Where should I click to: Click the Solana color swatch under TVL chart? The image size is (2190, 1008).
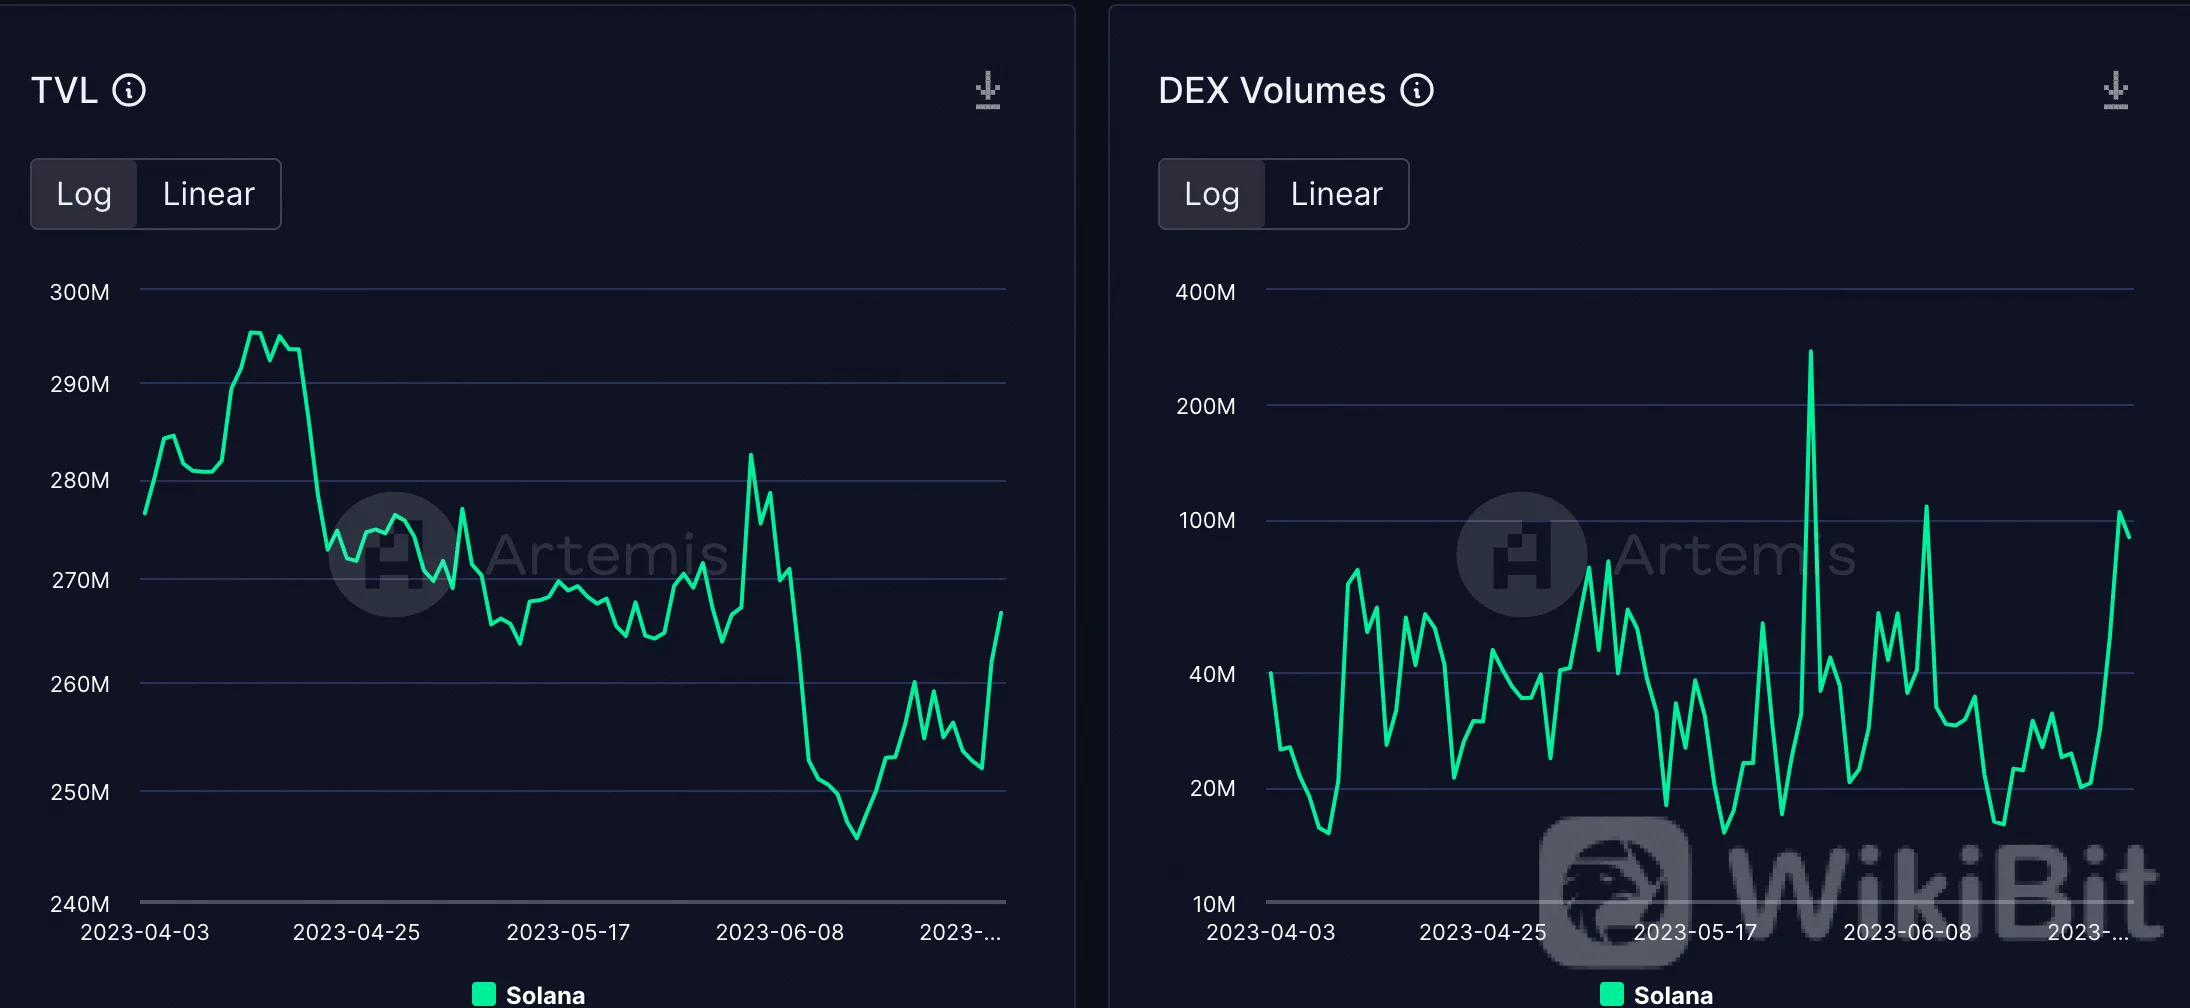click(x=484, y=994)
